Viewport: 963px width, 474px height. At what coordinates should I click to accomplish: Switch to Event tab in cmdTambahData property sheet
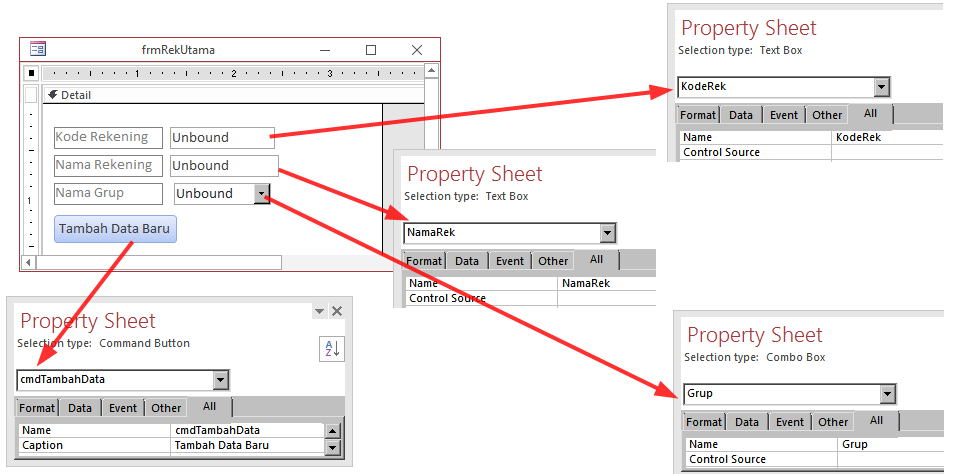click(x=123, y=408)
